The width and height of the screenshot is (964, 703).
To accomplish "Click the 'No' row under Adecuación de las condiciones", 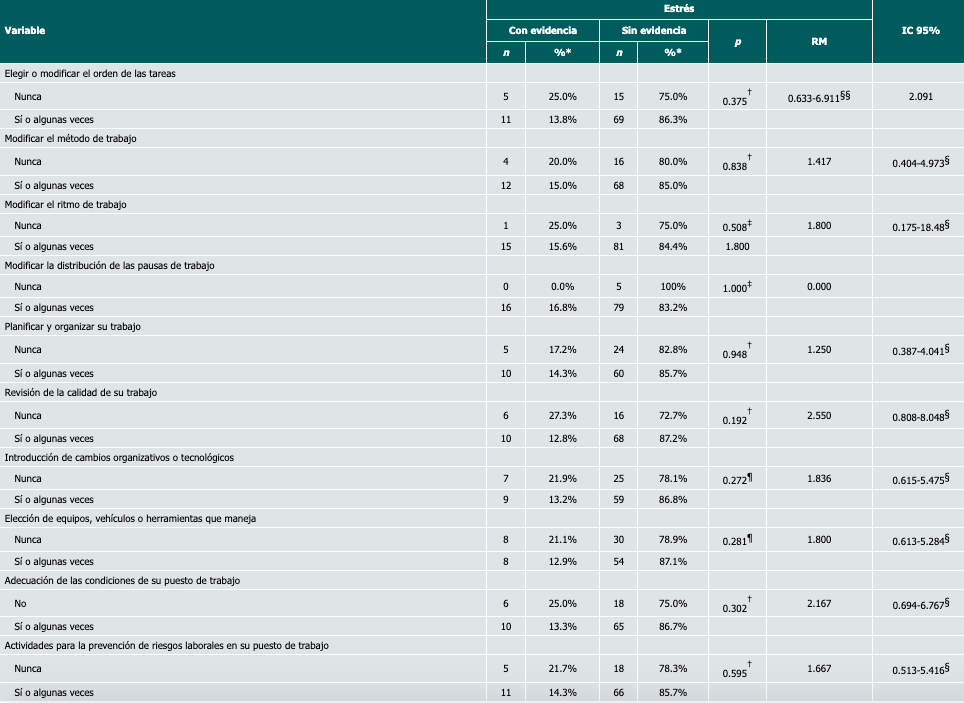I will pos(20,604).
